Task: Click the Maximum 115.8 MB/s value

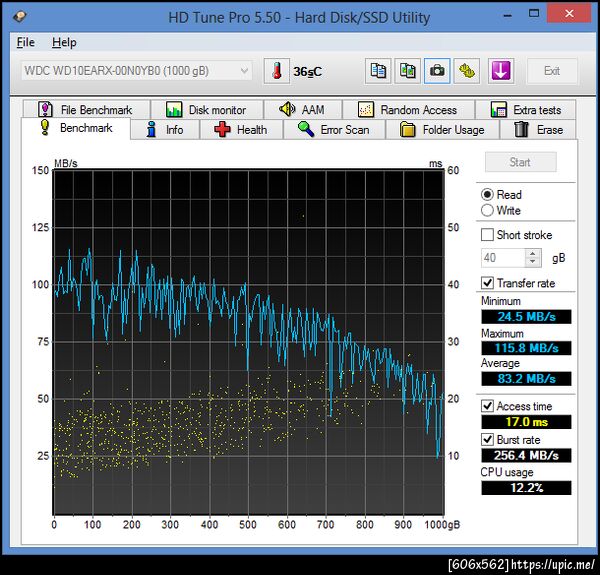Action: click(x=526, y=348)
